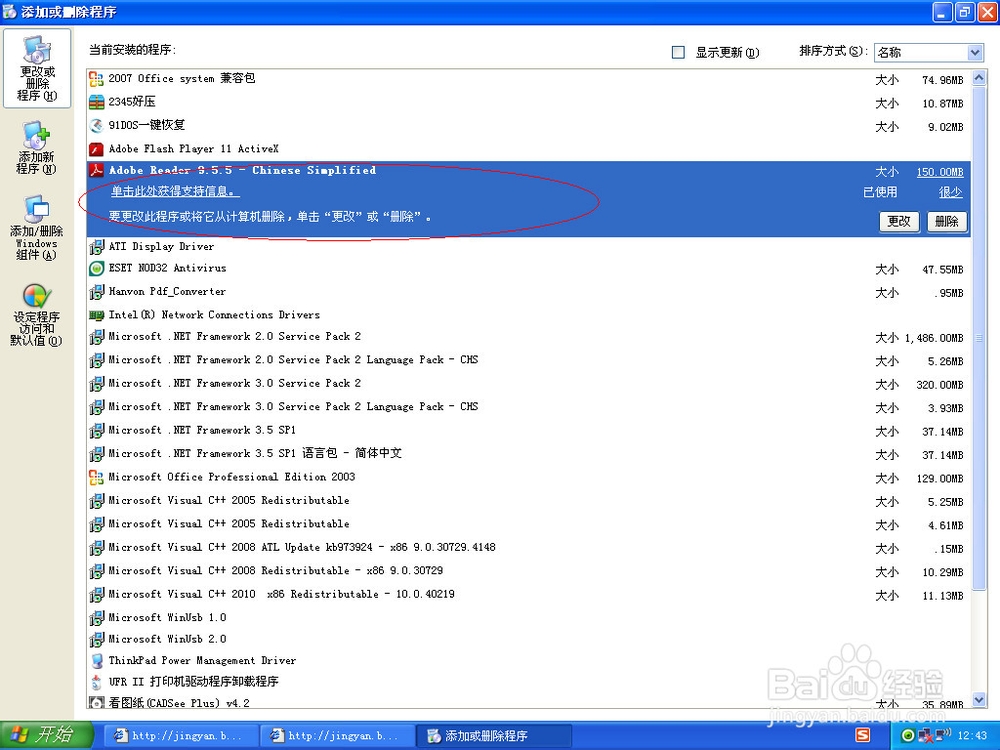Image resolution: width=1000 pixels, height=750 pixels.
Task: Select Visual C++ 2005 Redistributable 4.61MB row
Action: 529,524
